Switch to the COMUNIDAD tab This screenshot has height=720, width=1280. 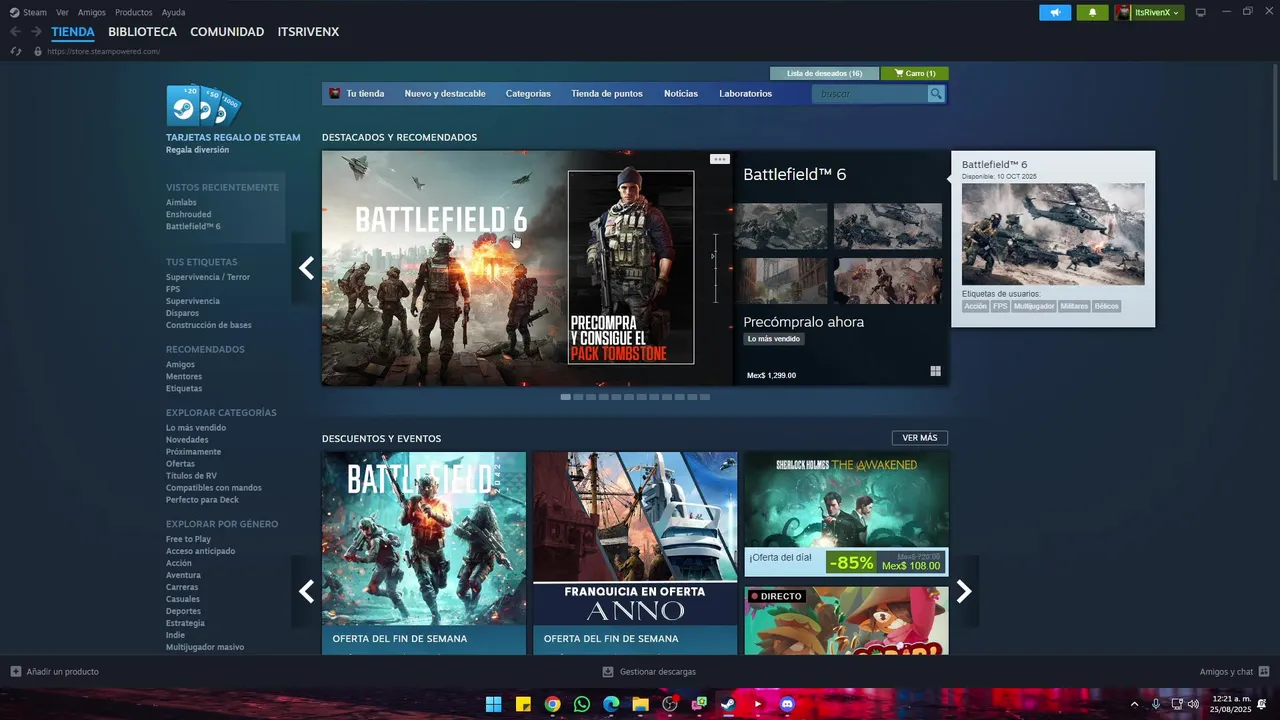tap(227, 32)
